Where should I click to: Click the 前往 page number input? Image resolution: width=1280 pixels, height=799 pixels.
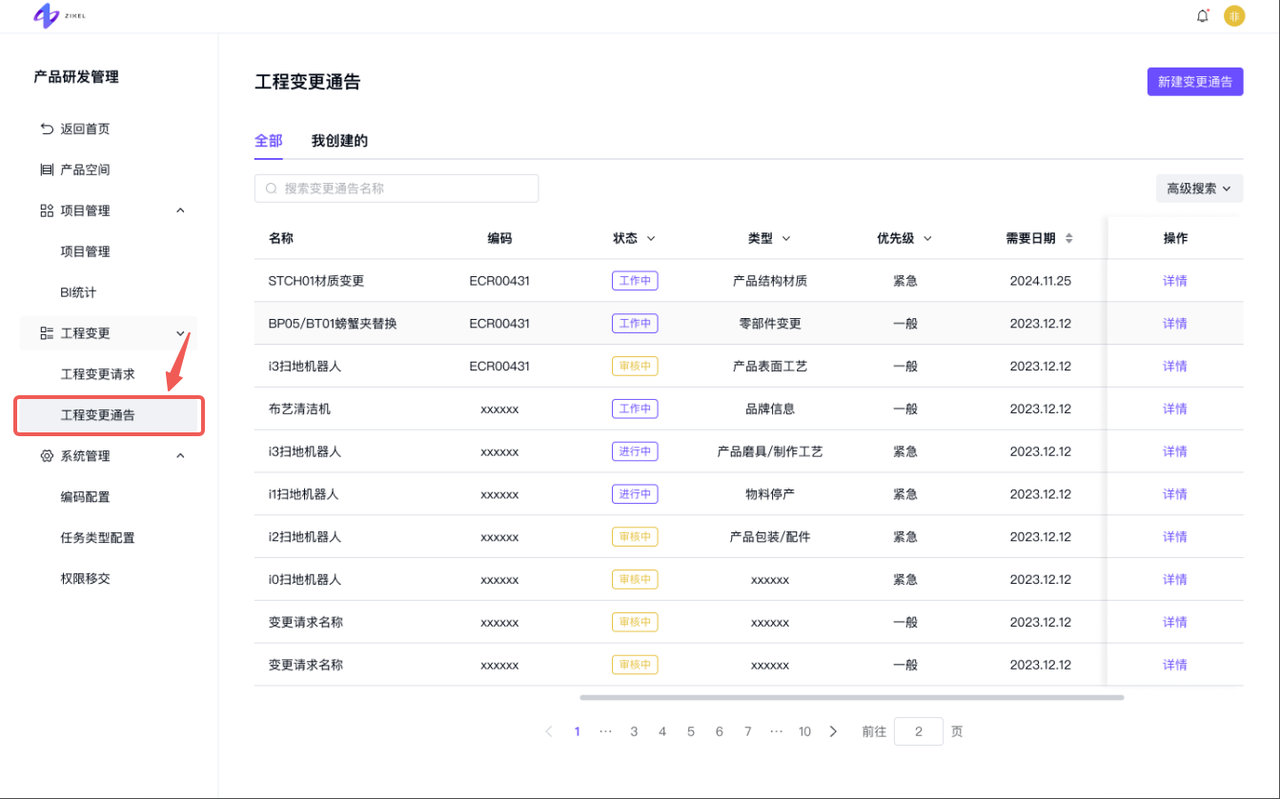pos(918,731)
